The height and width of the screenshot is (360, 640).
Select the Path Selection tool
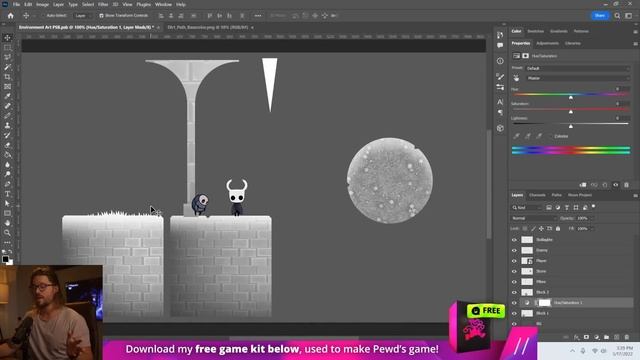pos(7,204)
